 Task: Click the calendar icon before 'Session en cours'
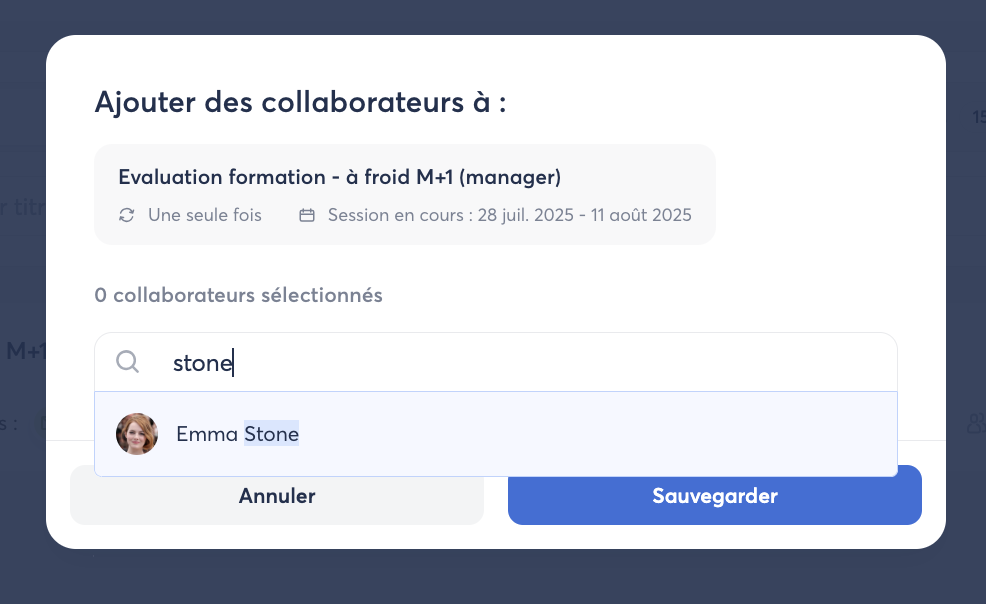pos(307,215)
